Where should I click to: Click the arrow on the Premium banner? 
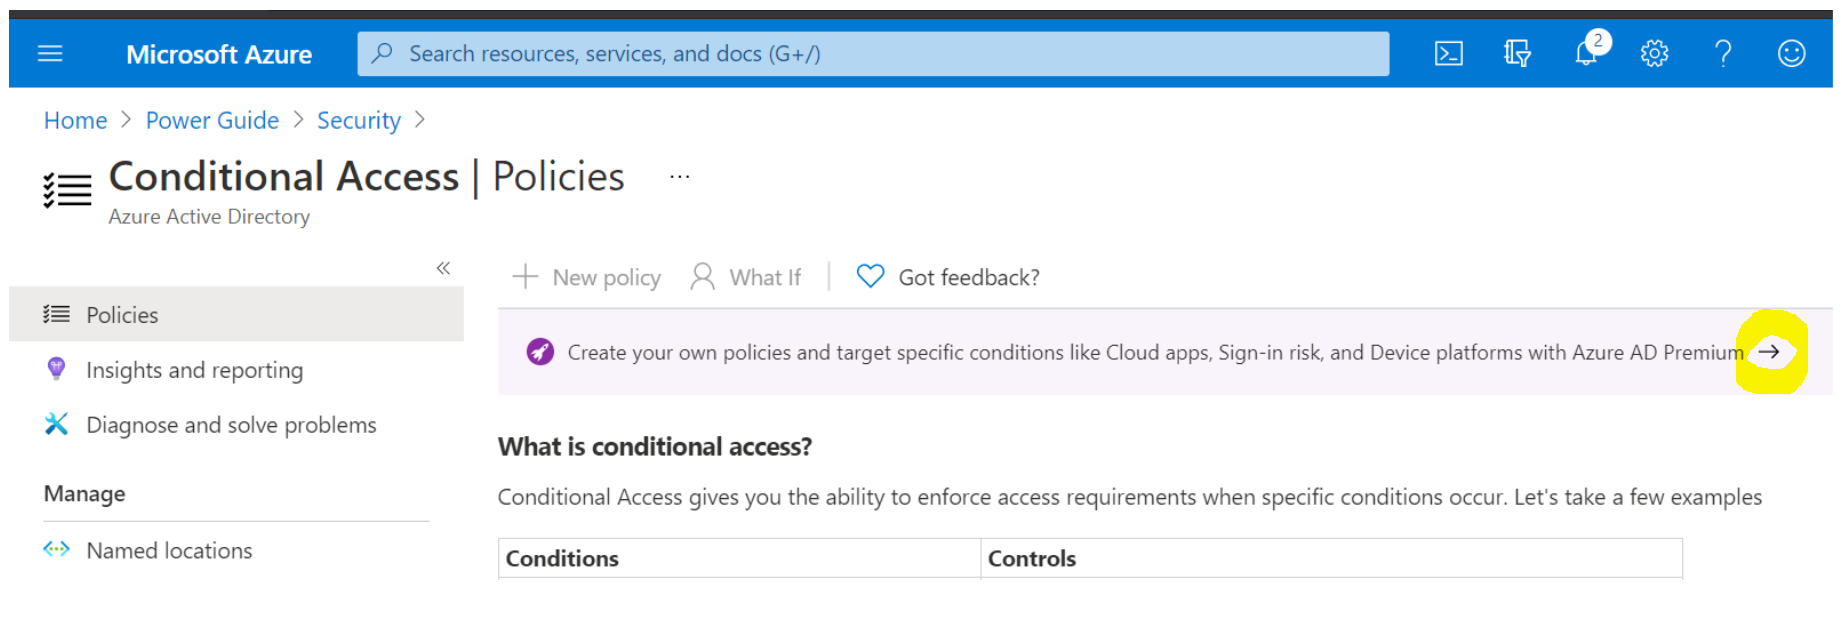1769,352
